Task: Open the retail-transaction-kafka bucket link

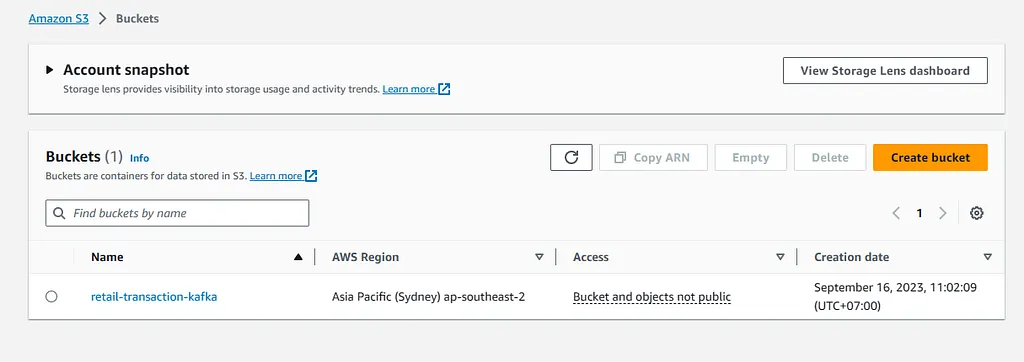Action: [154, 297]
